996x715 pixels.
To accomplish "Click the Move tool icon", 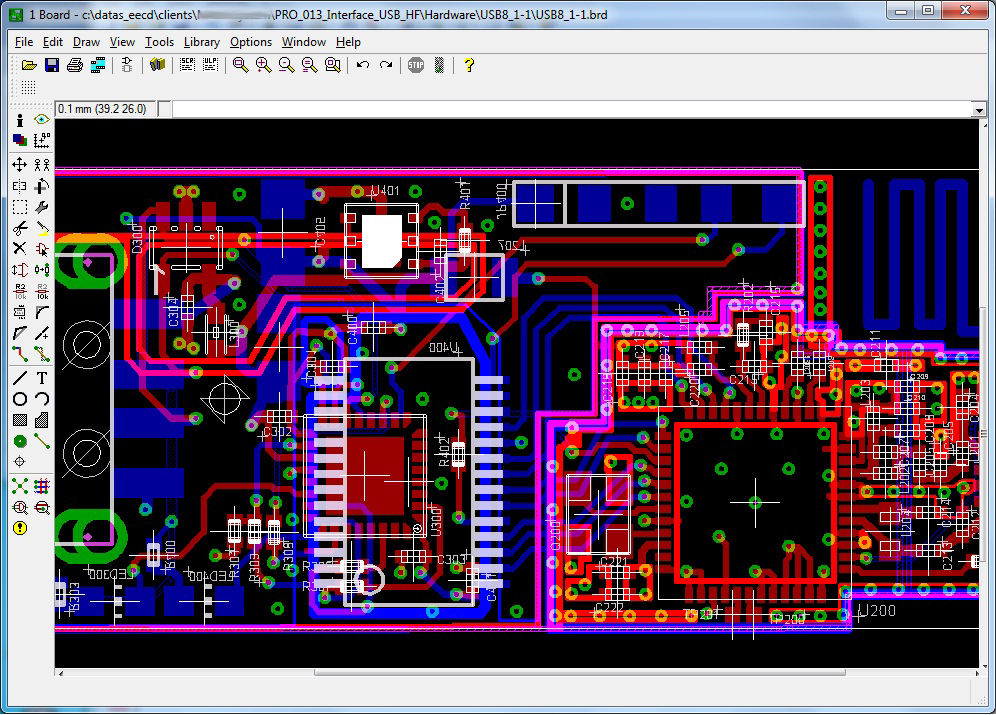I will (x=19, y=164).
